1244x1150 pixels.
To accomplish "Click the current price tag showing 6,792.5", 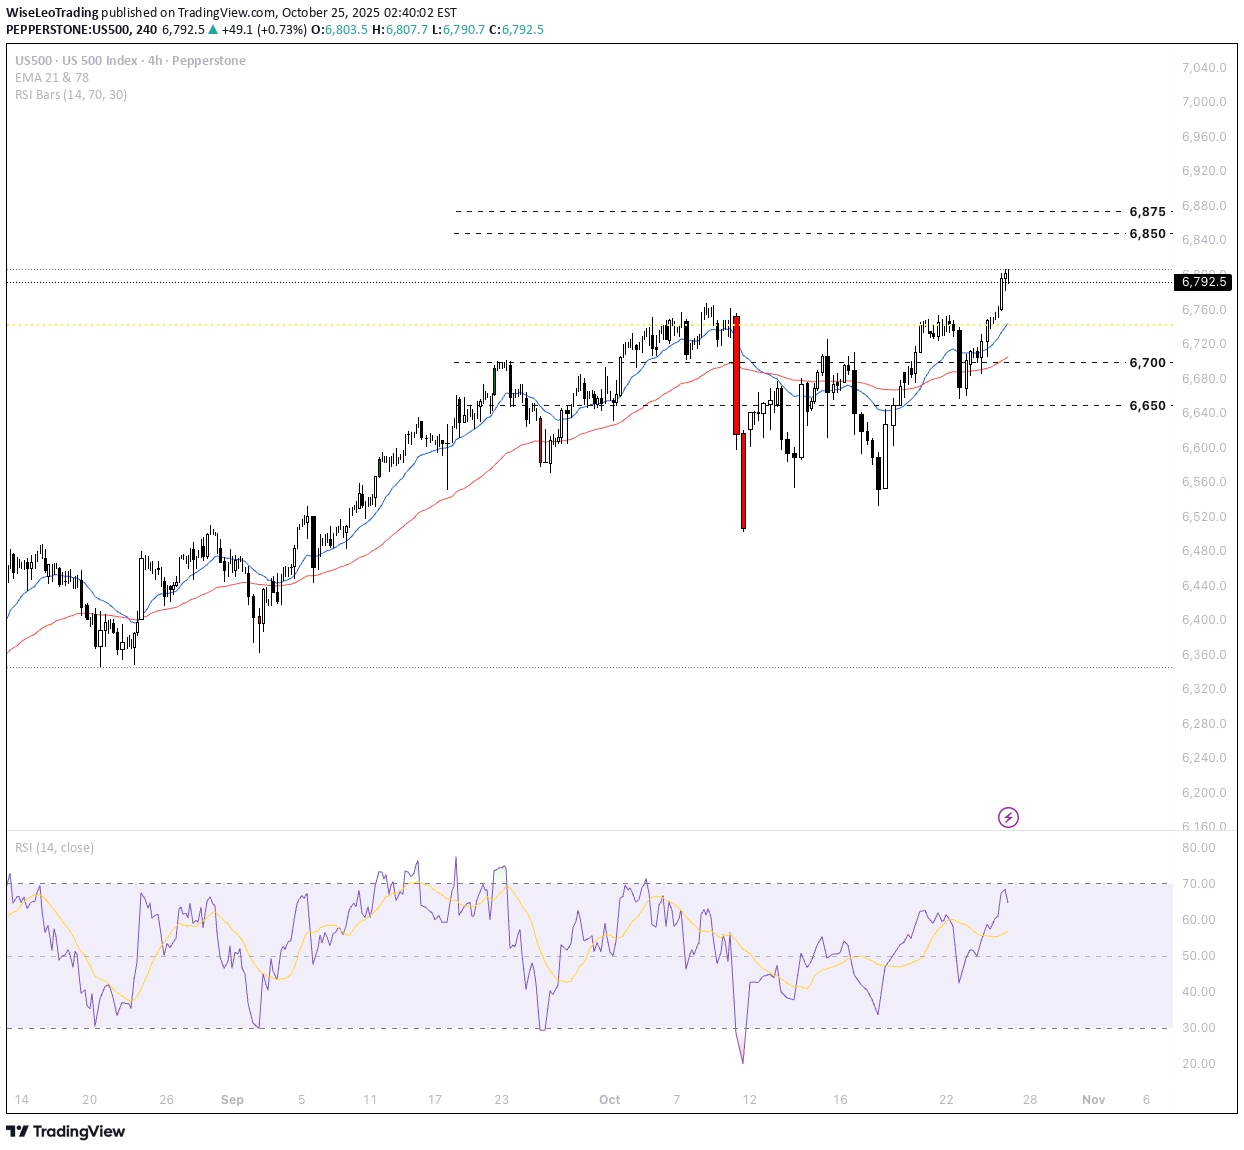I will 1203,282.
